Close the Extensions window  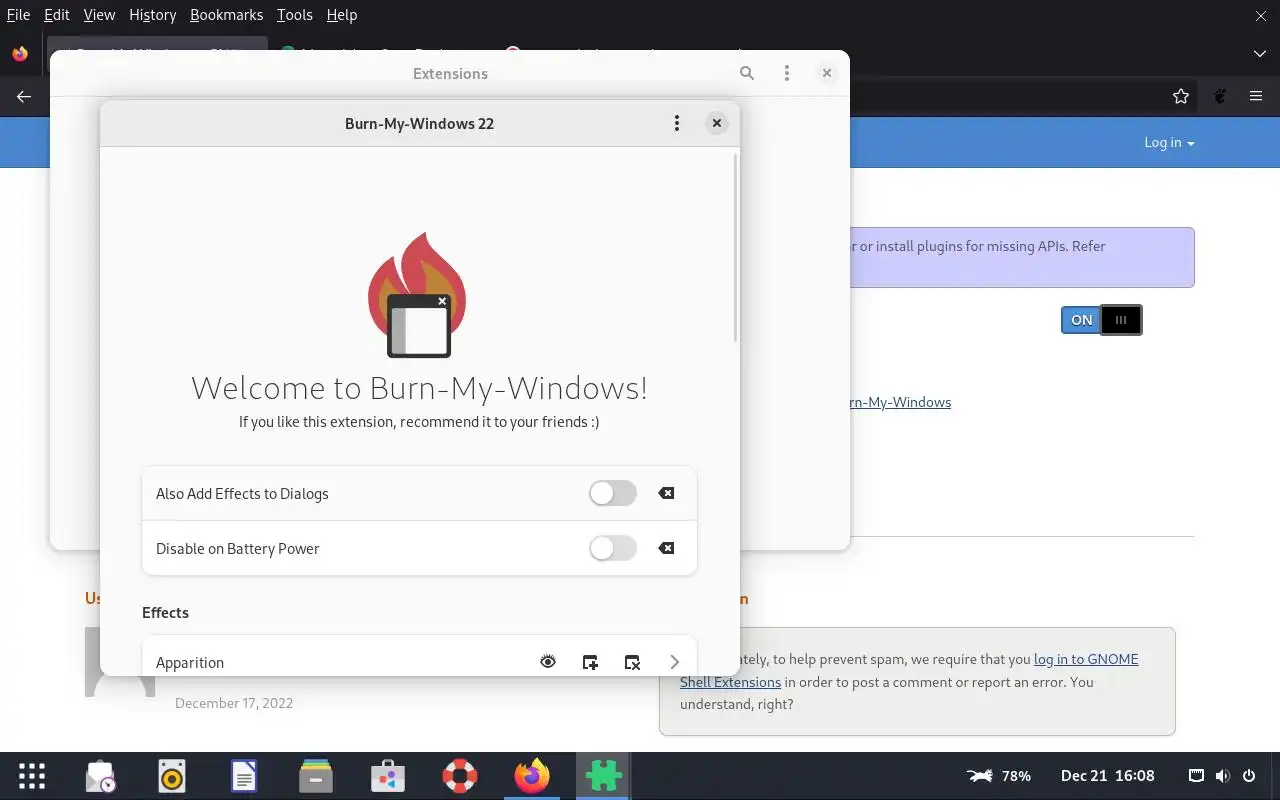click(x=827, y=73)
